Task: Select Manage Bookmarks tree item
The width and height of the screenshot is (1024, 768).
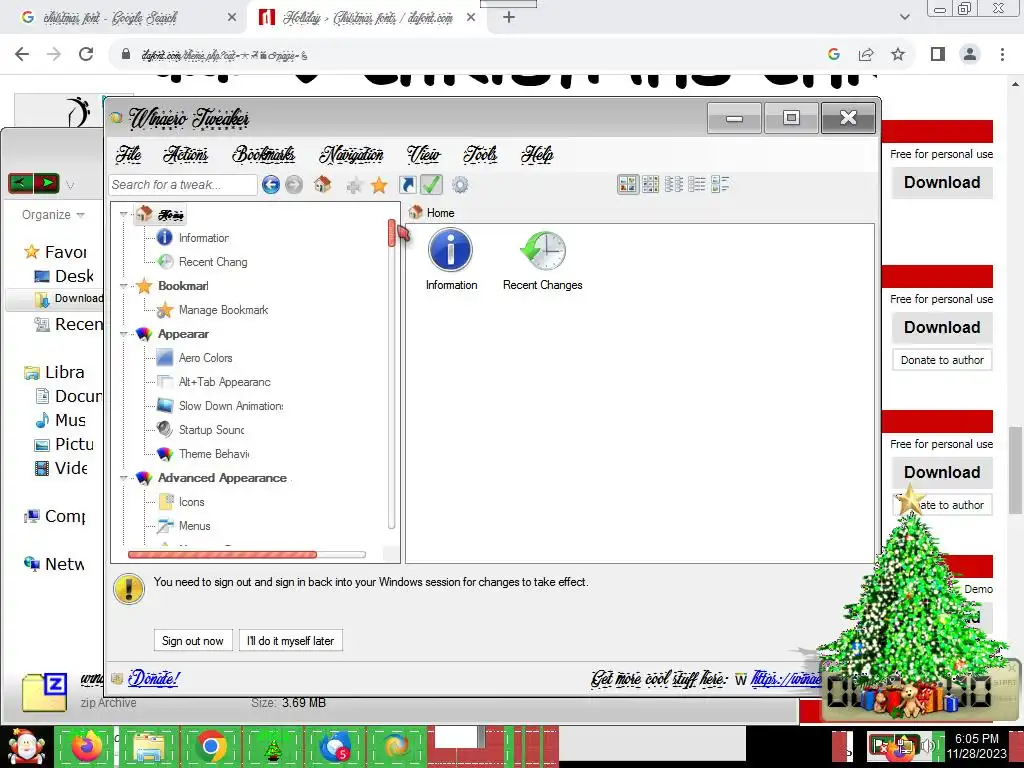Action: (223, 310)
